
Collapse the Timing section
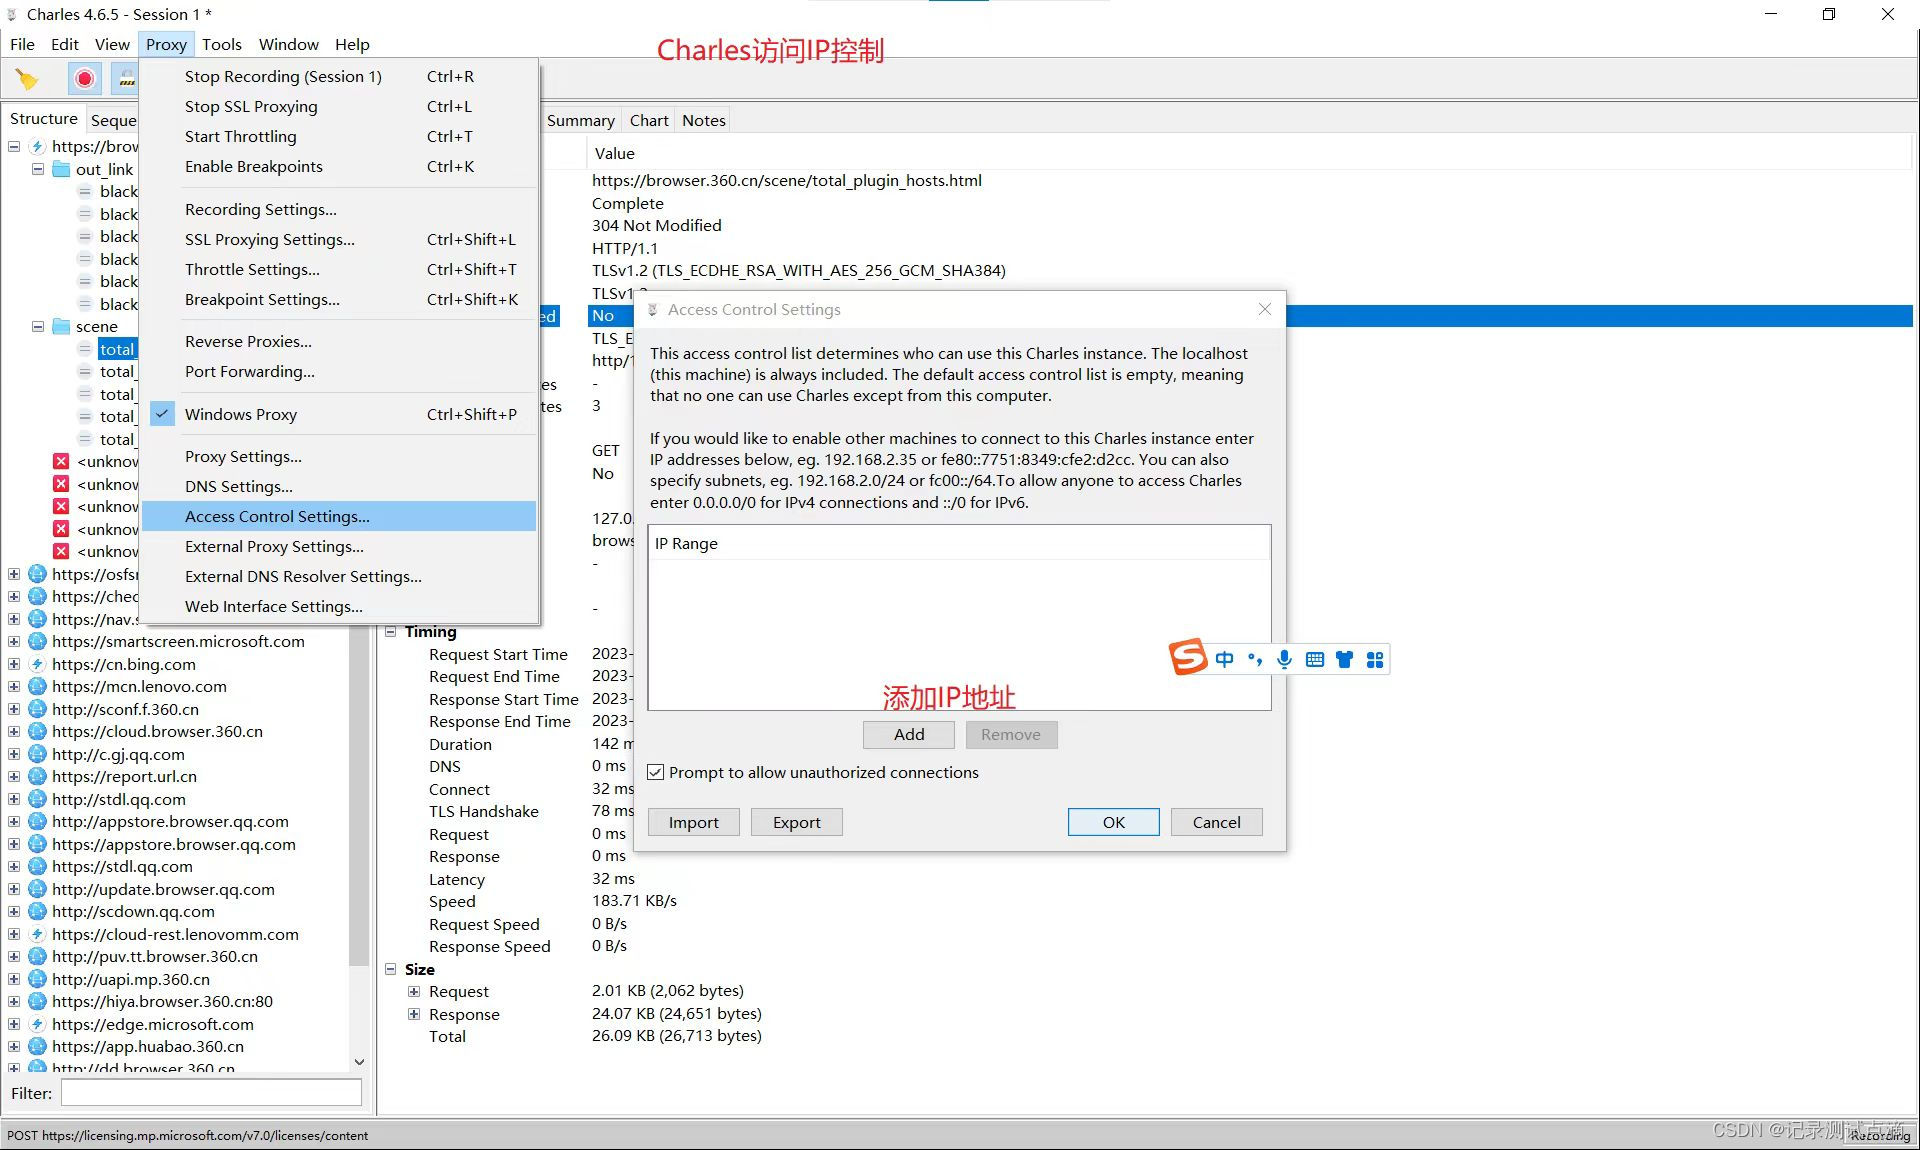pos(391,632)
